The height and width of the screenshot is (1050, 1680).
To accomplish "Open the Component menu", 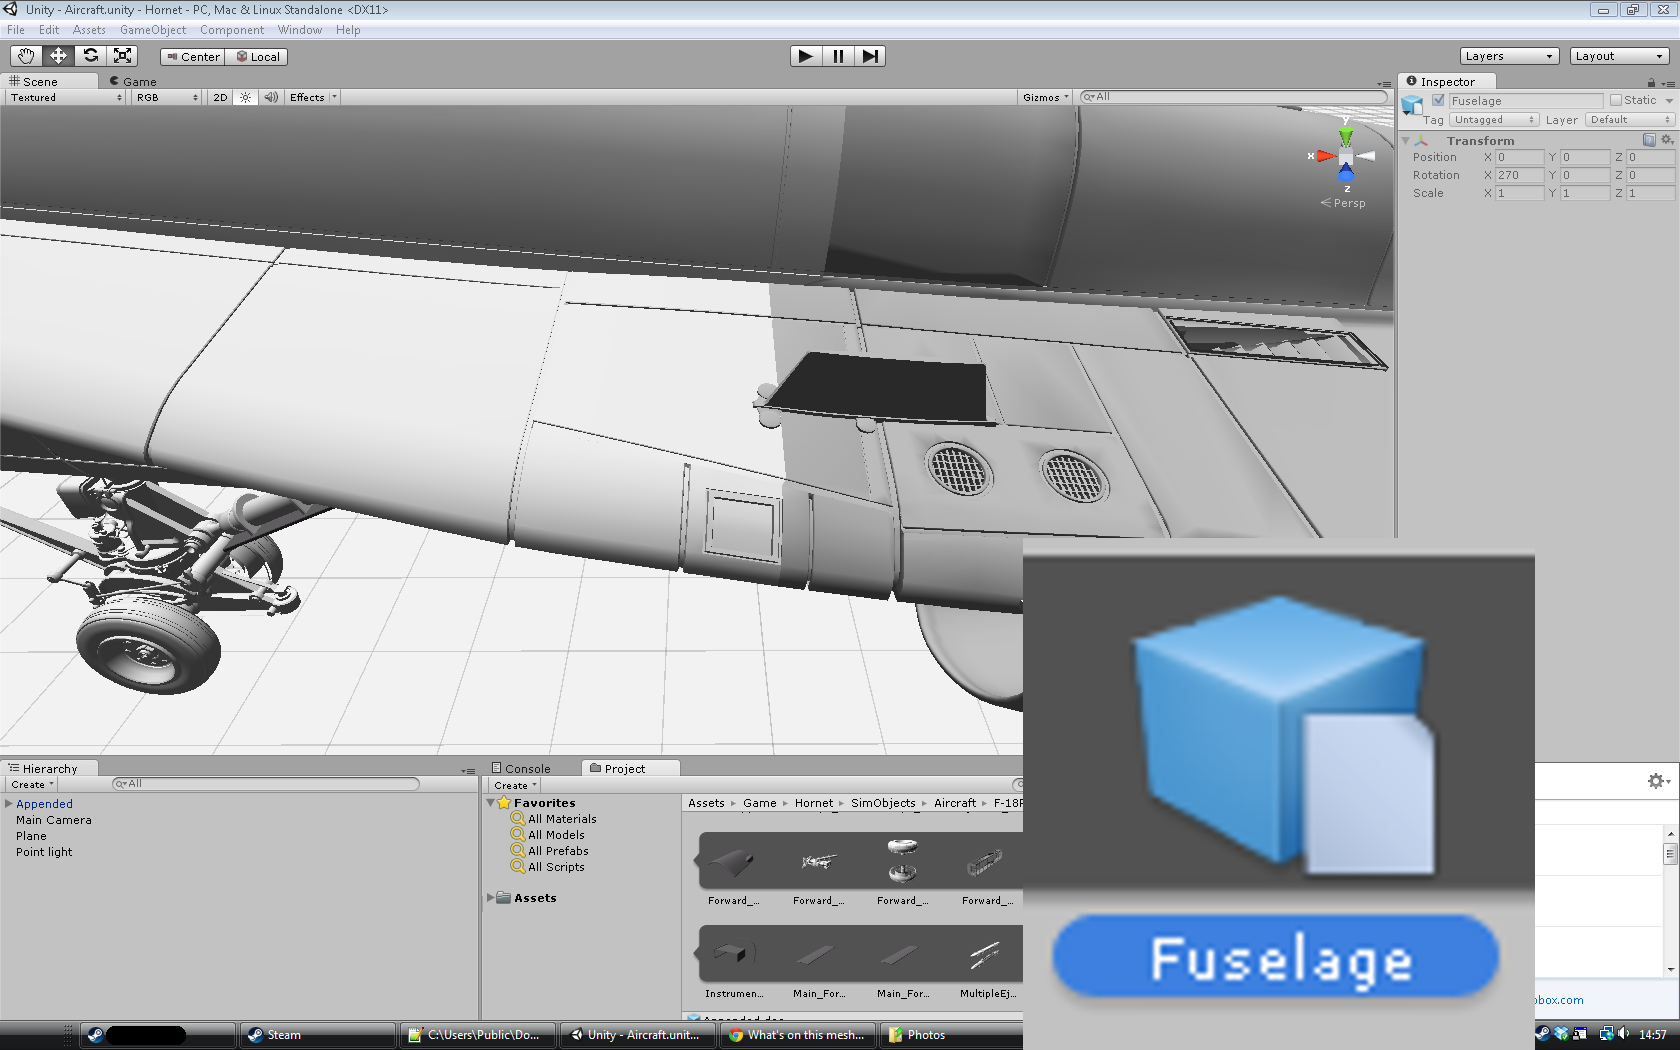I will tap(232, 30).
